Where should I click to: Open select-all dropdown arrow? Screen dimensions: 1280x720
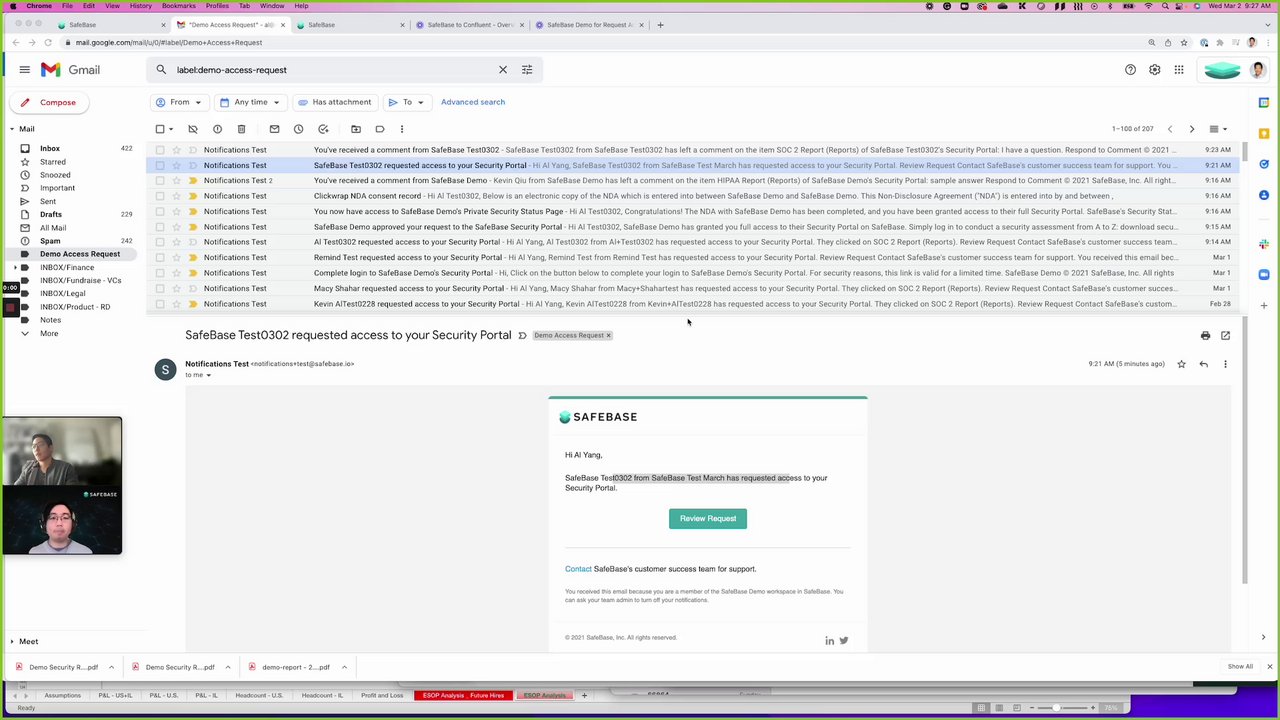(x=171, y=129)
